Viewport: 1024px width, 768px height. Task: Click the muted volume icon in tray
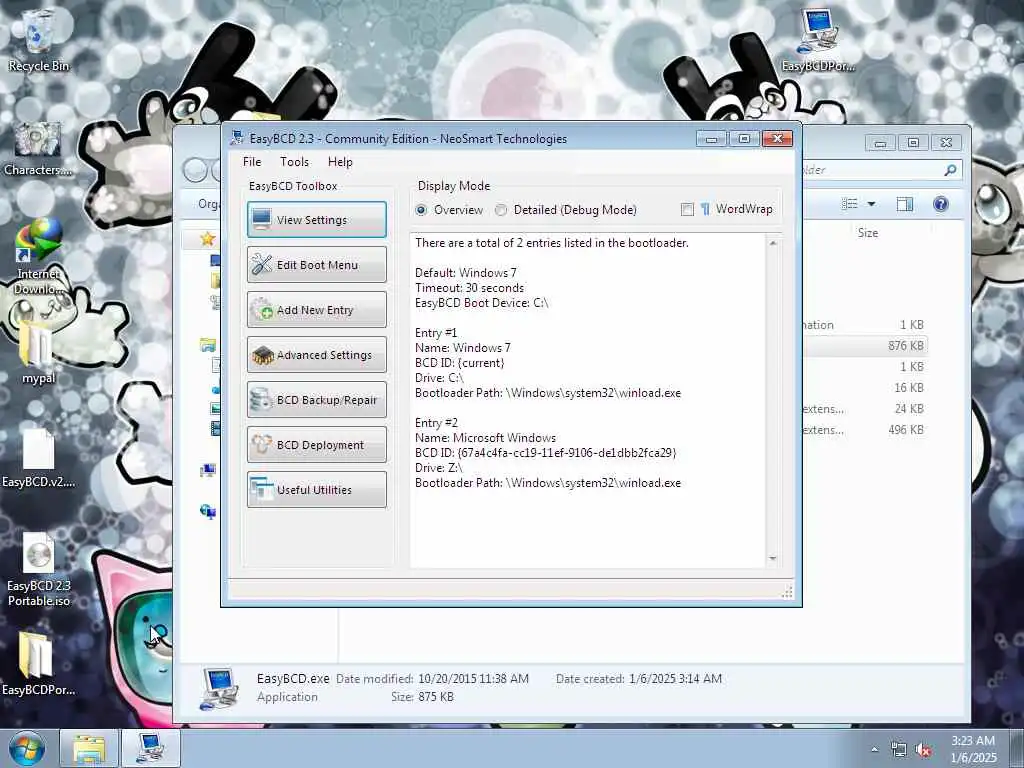coord(923,750)
